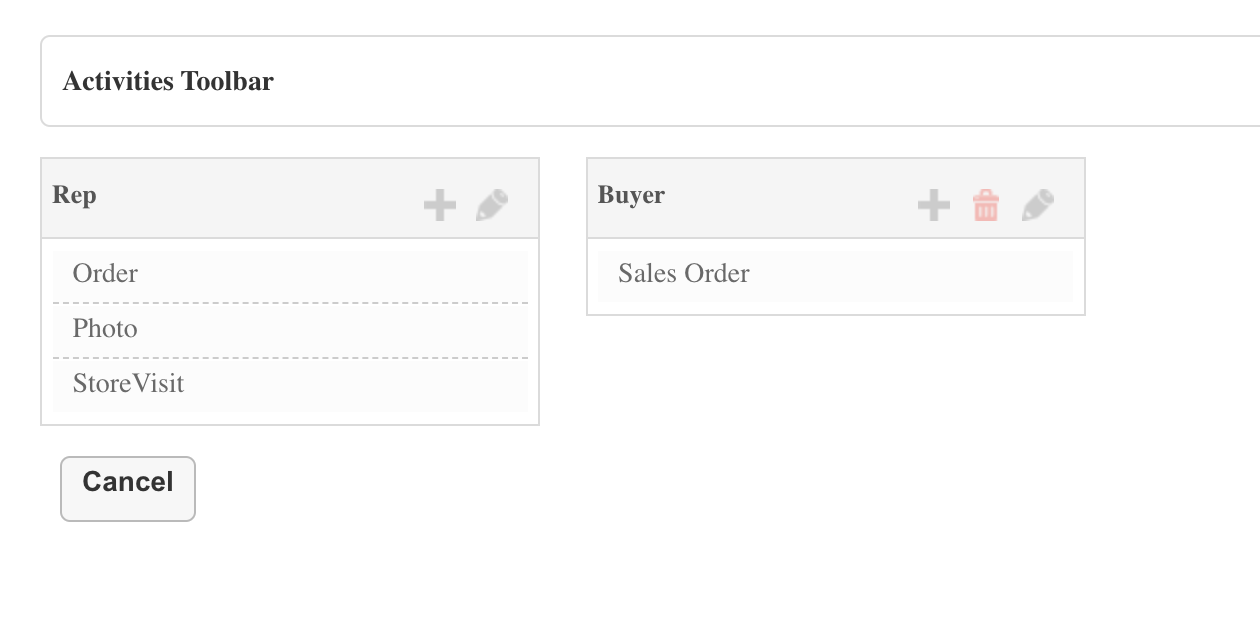
Task: Cancel and leave the Activities Toolbar
Action: 128,489
